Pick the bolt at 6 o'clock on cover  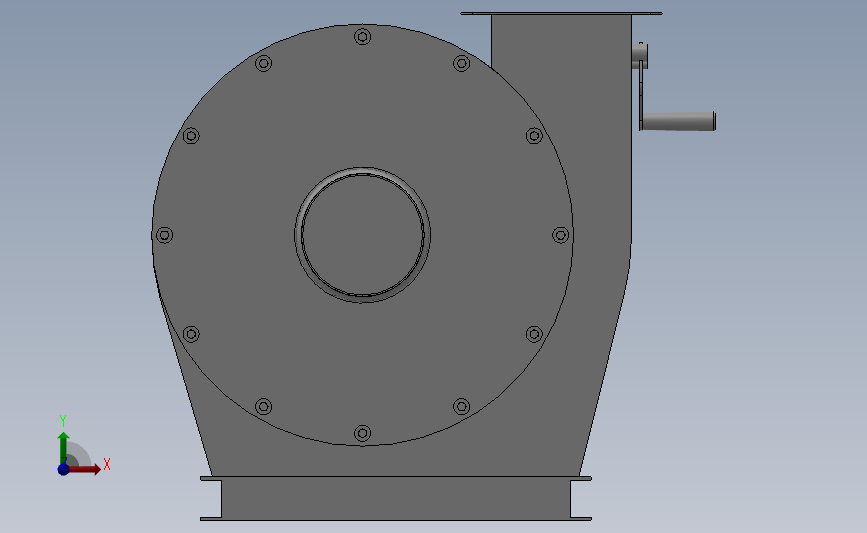(363, 433)
